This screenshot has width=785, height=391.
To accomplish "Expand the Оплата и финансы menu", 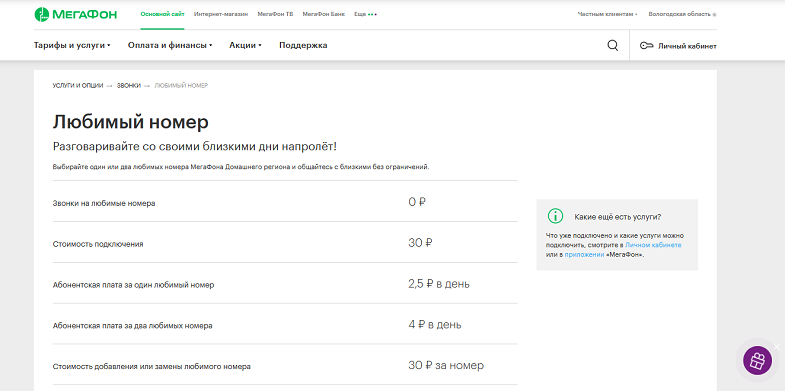I will [170, 46].
